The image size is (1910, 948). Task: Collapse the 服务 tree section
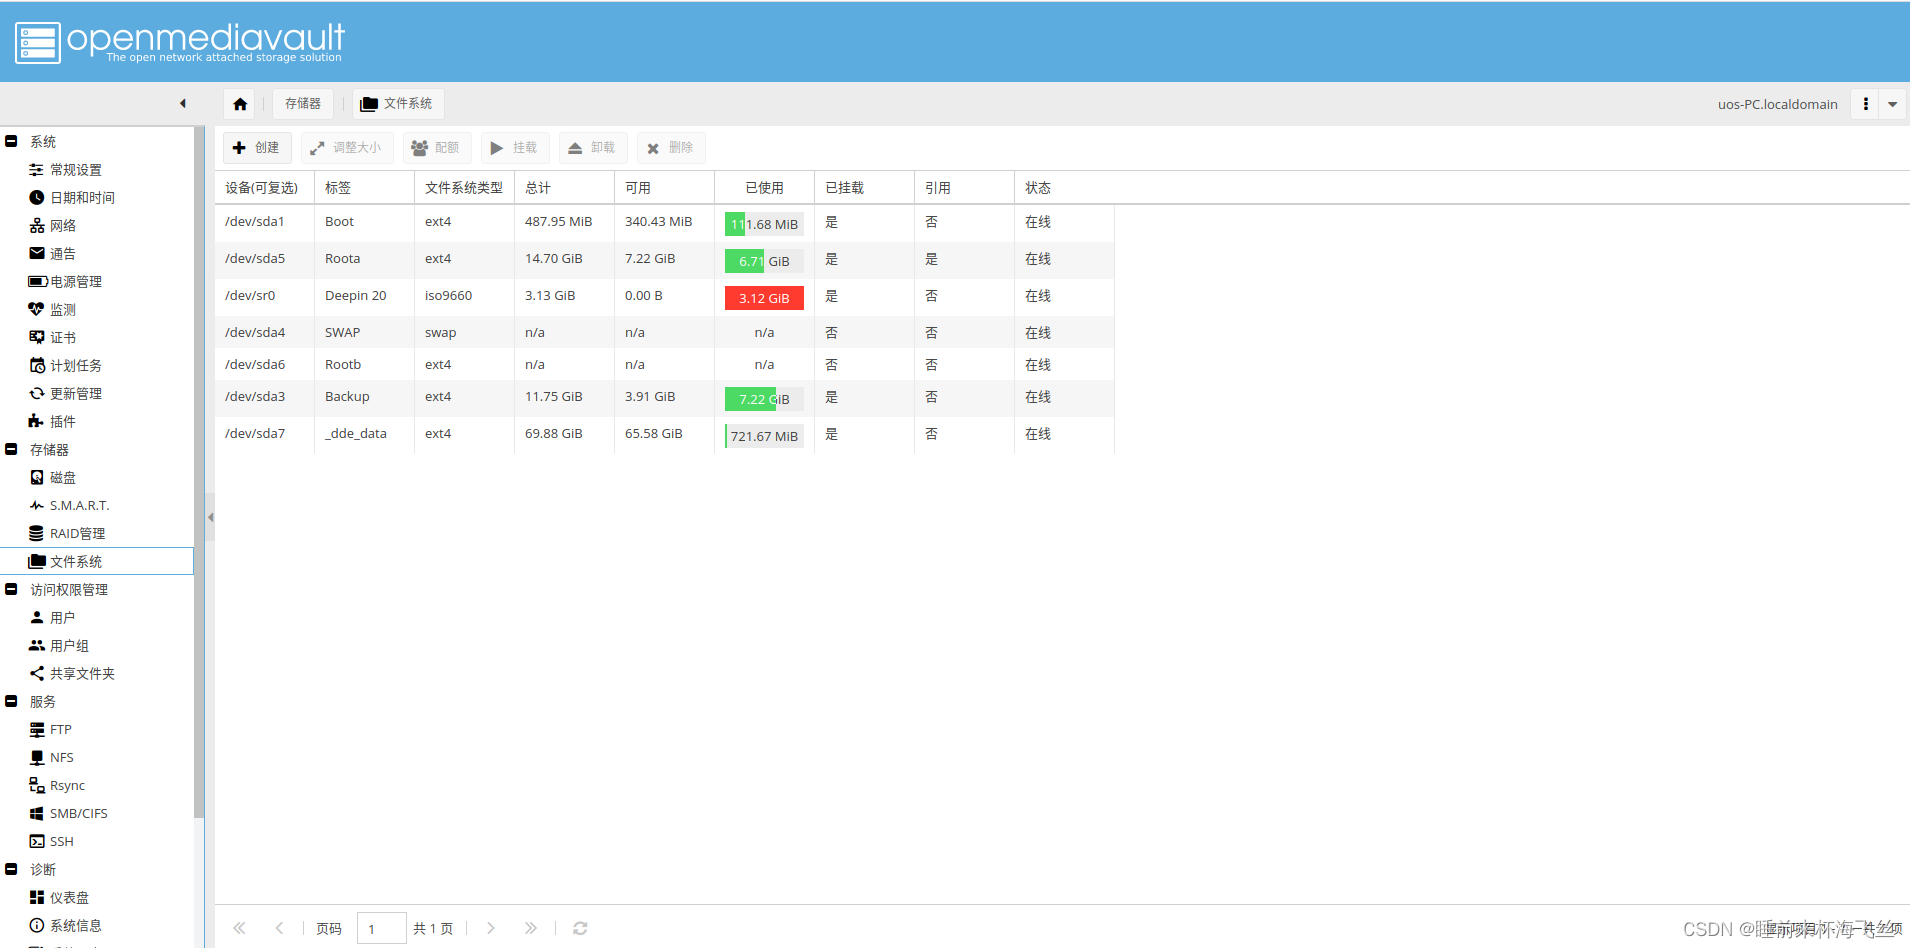click(x=11, y=701)
